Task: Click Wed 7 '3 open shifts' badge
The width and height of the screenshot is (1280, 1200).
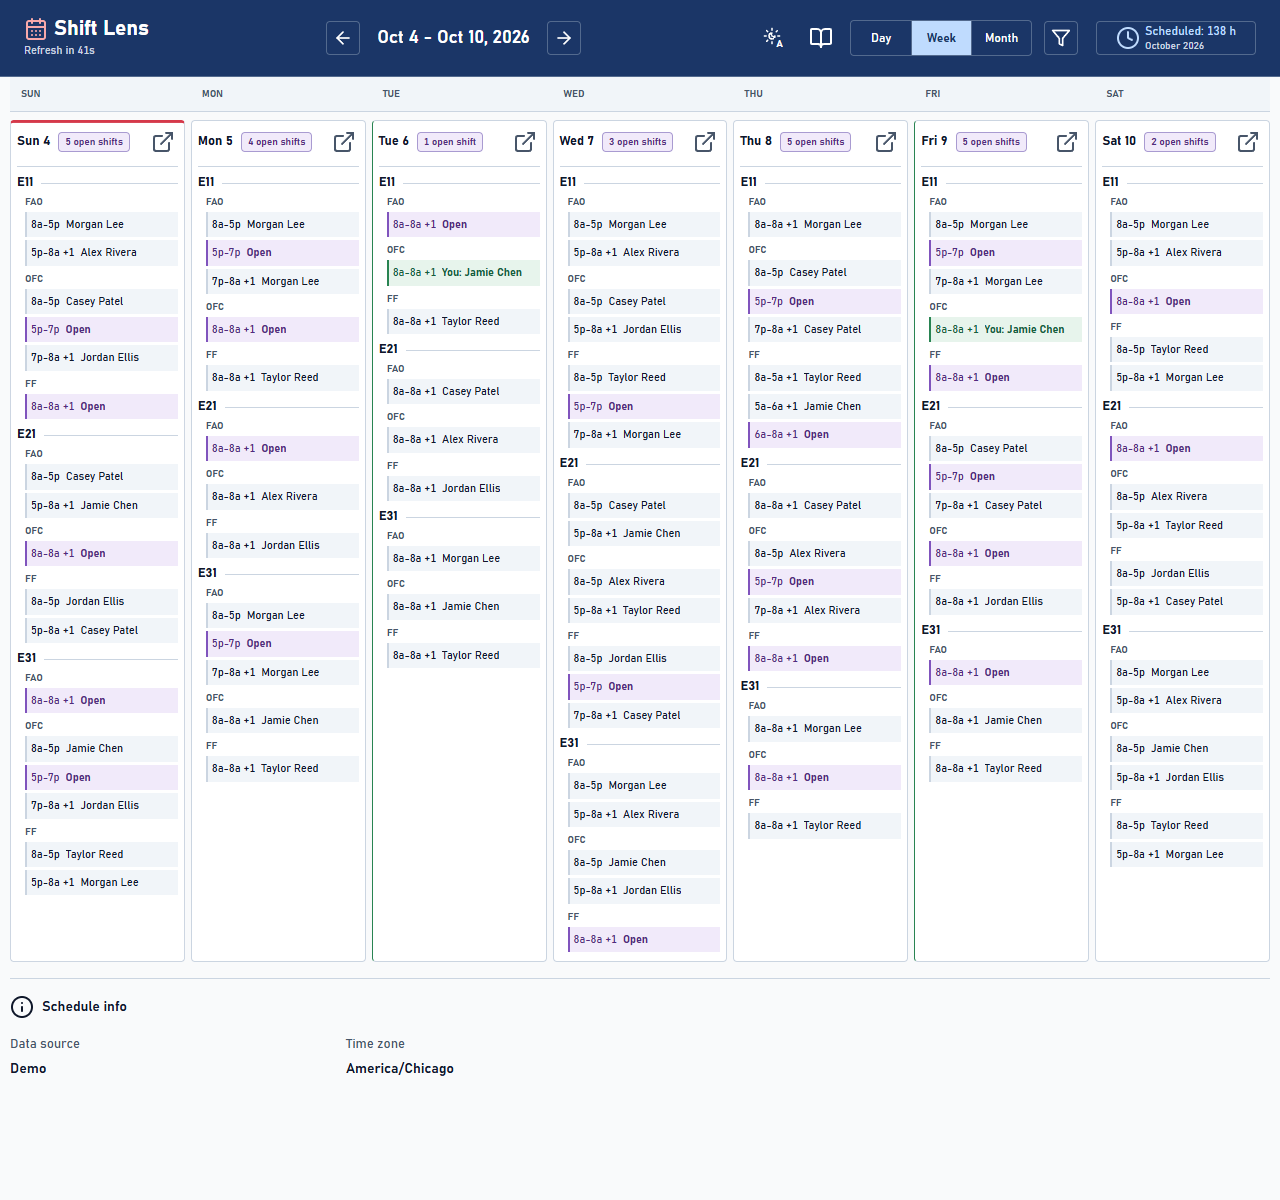Action: pos(637,142)
